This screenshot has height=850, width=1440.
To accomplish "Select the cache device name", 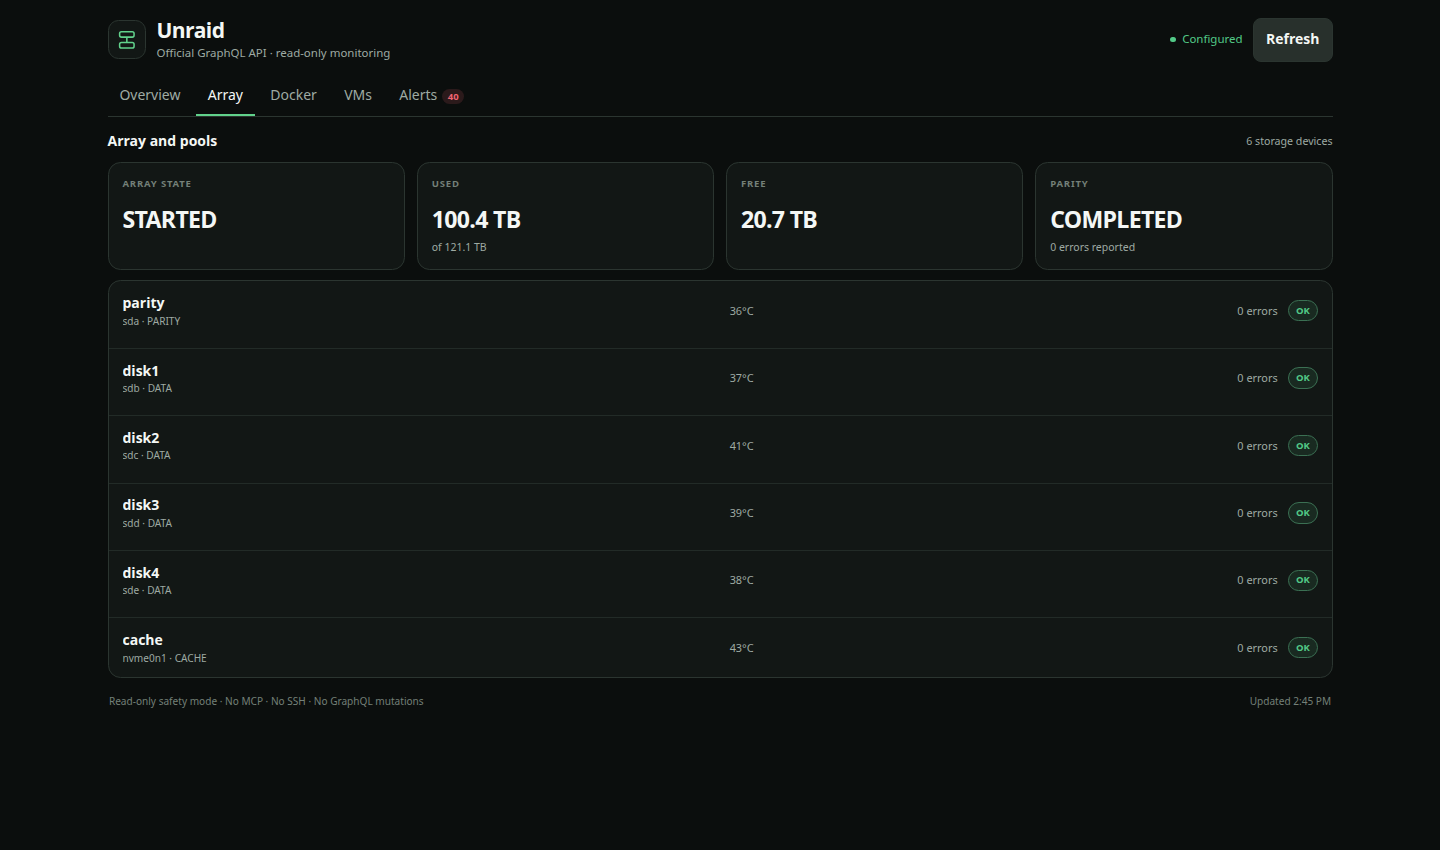I will tap(142, 640).
